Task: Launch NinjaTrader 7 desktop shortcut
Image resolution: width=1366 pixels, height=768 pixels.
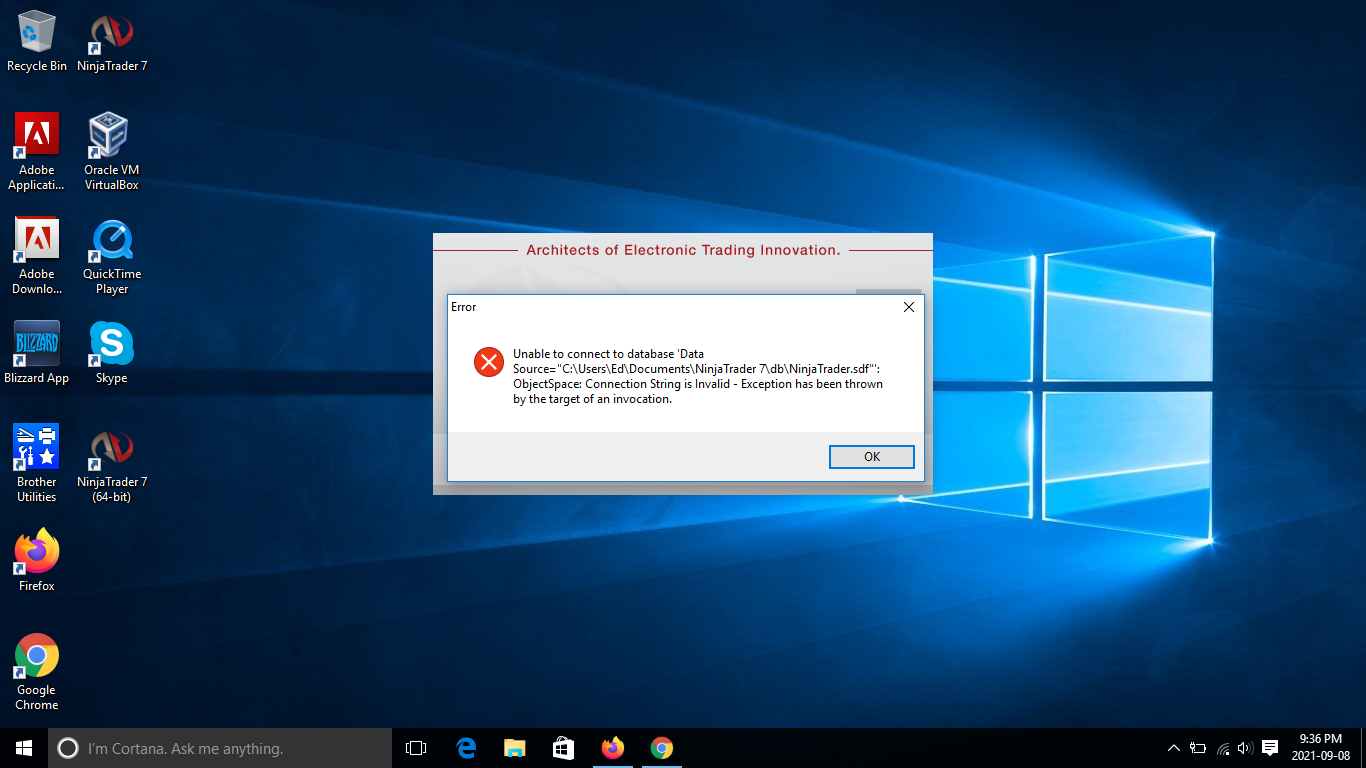Action: (x=112, y=42)
